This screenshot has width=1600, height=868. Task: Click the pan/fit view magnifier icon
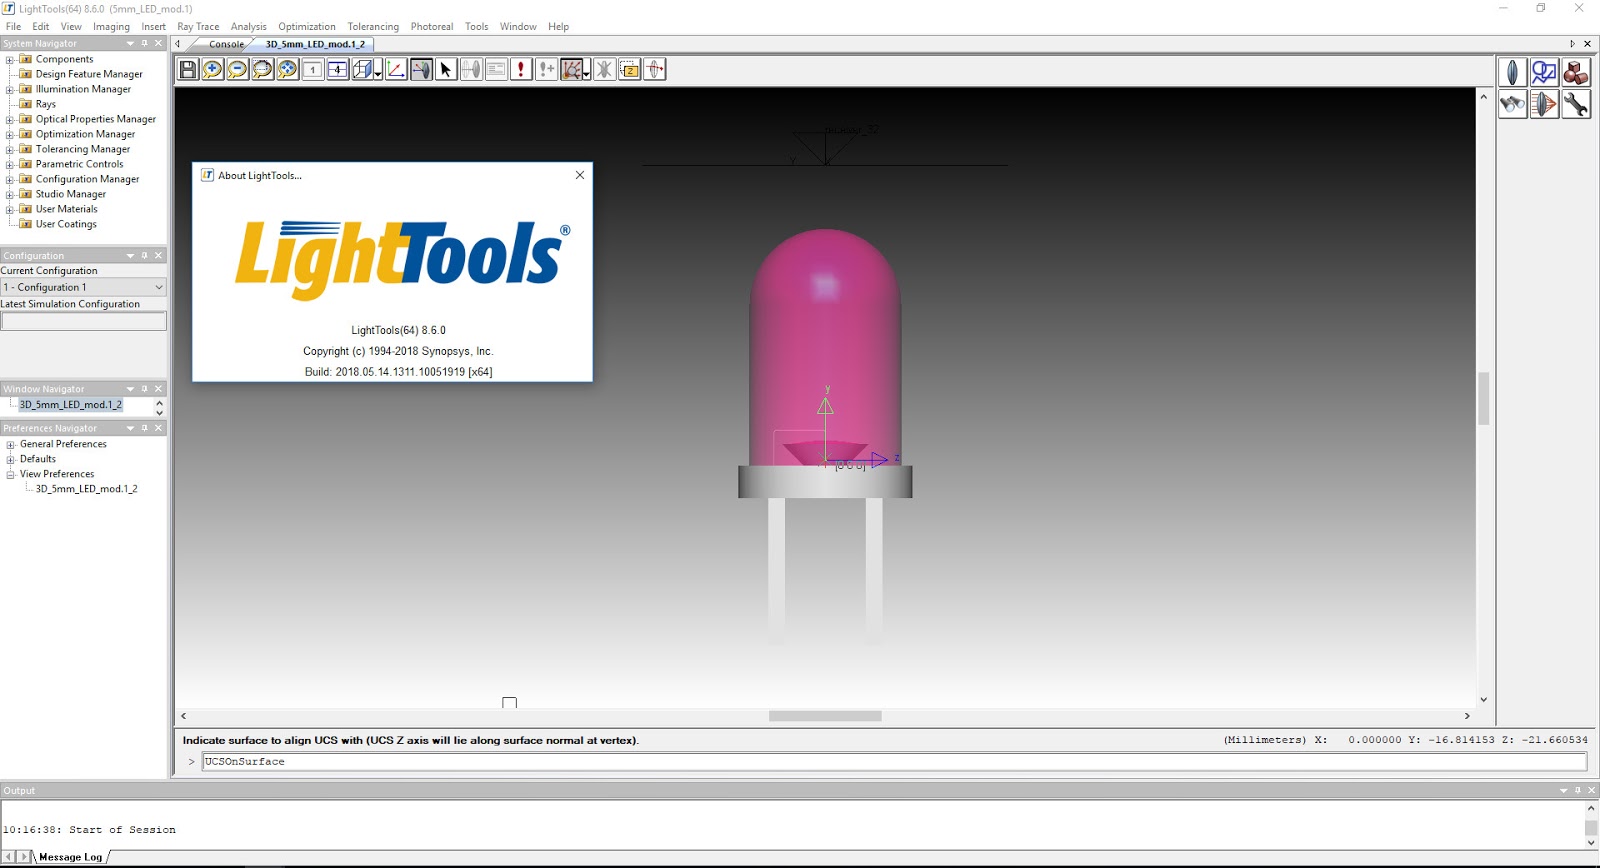tap(287, 69)
